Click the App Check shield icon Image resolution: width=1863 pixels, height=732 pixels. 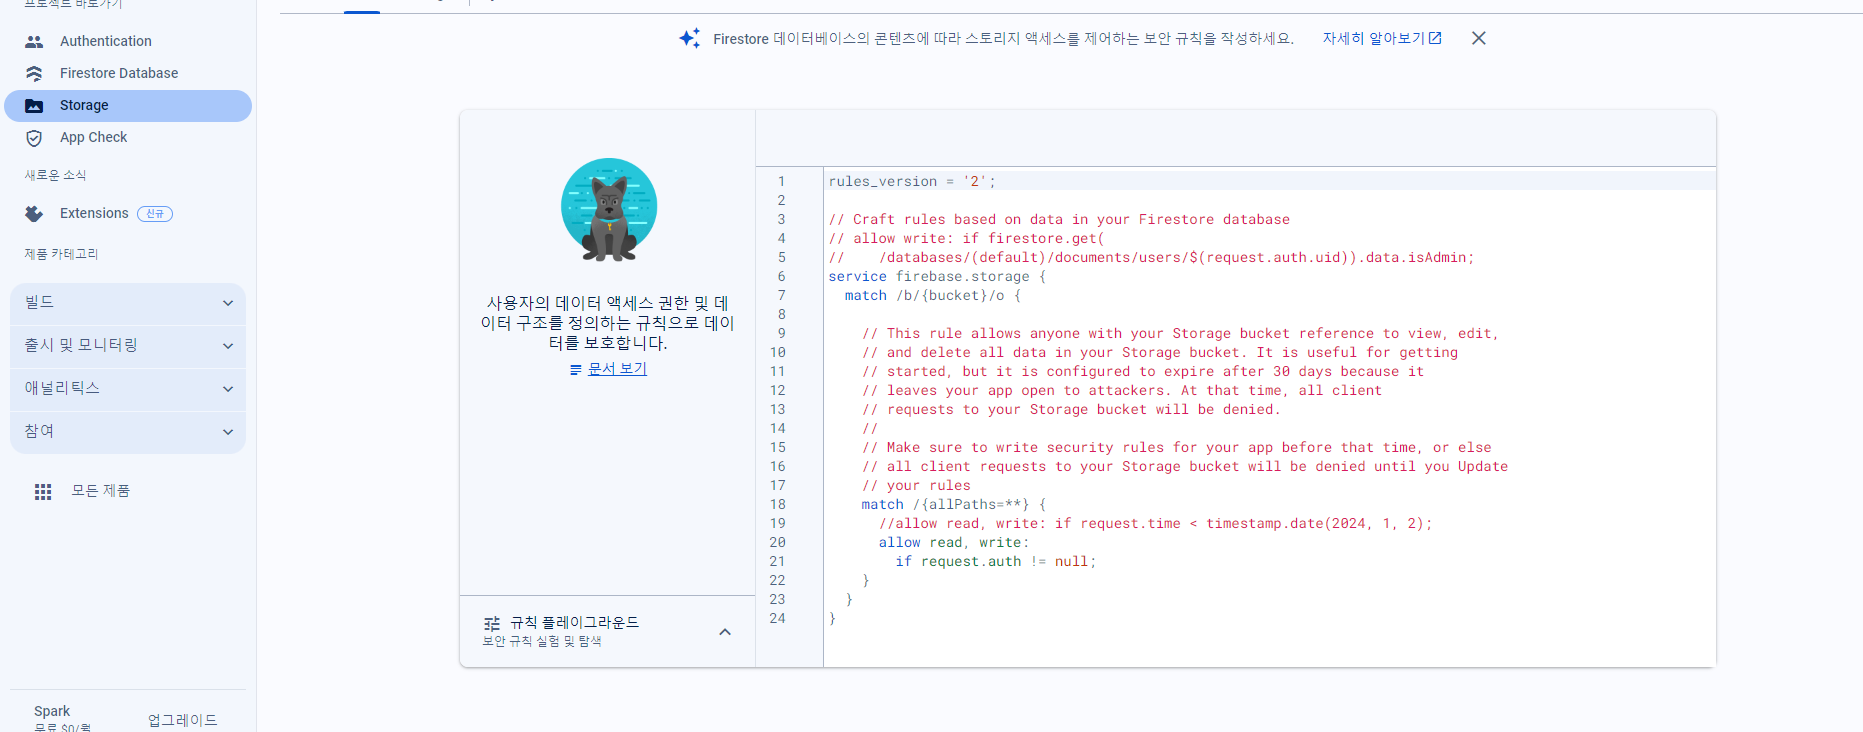[x=34, y=138]
